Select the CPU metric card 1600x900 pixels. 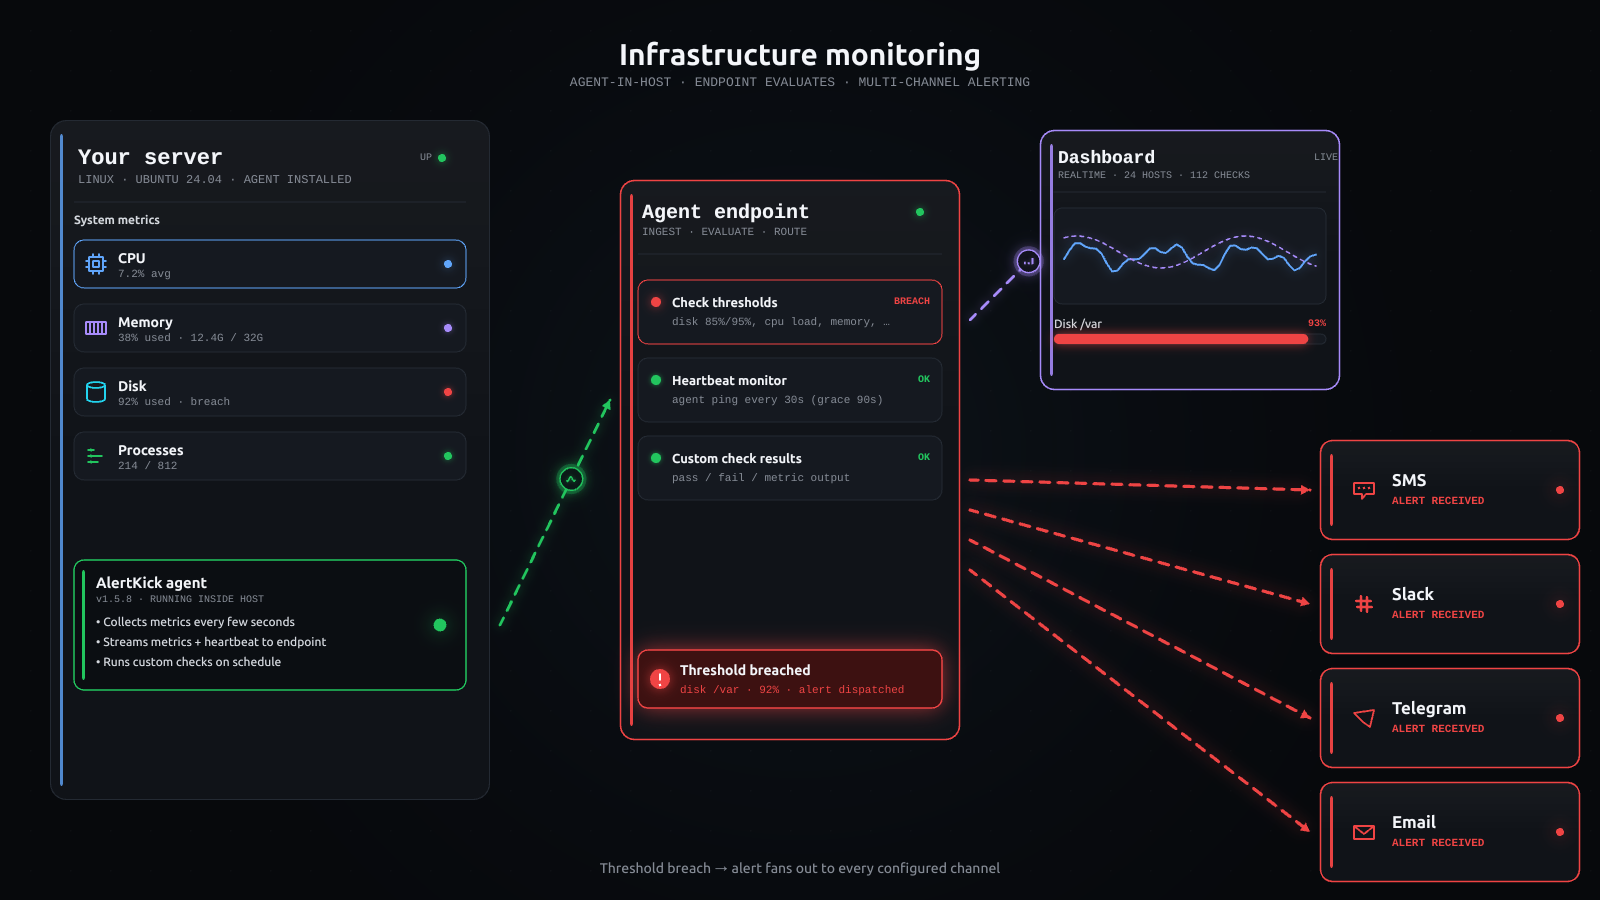270,264
